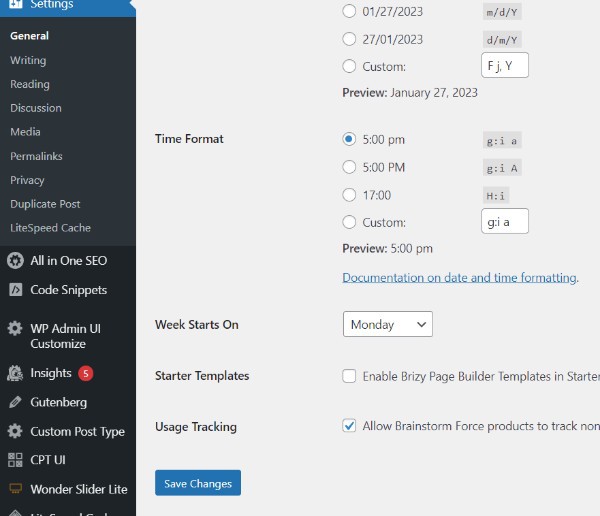Click the Insights notification badge showing 5

click(86, 373)
